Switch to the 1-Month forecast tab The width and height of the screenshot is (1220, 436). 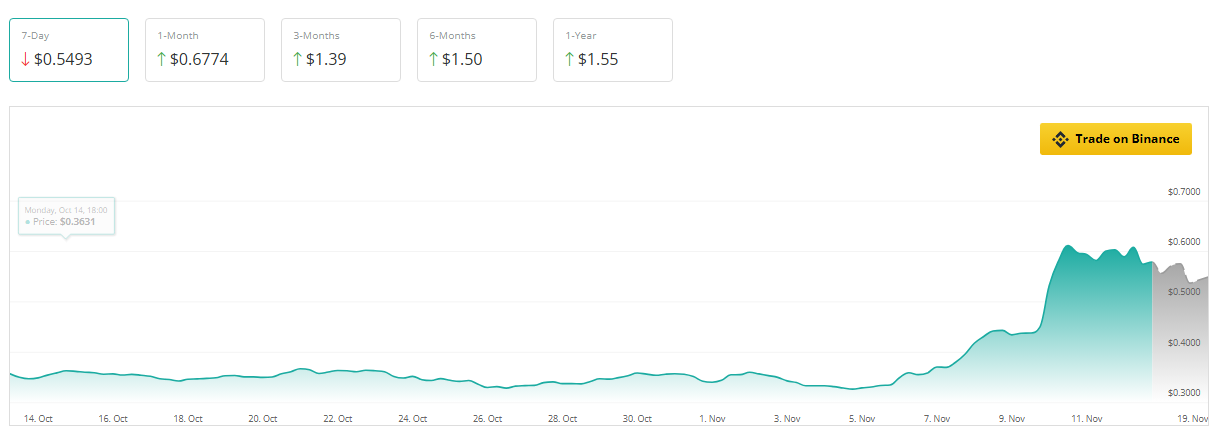tap(205, 49)
